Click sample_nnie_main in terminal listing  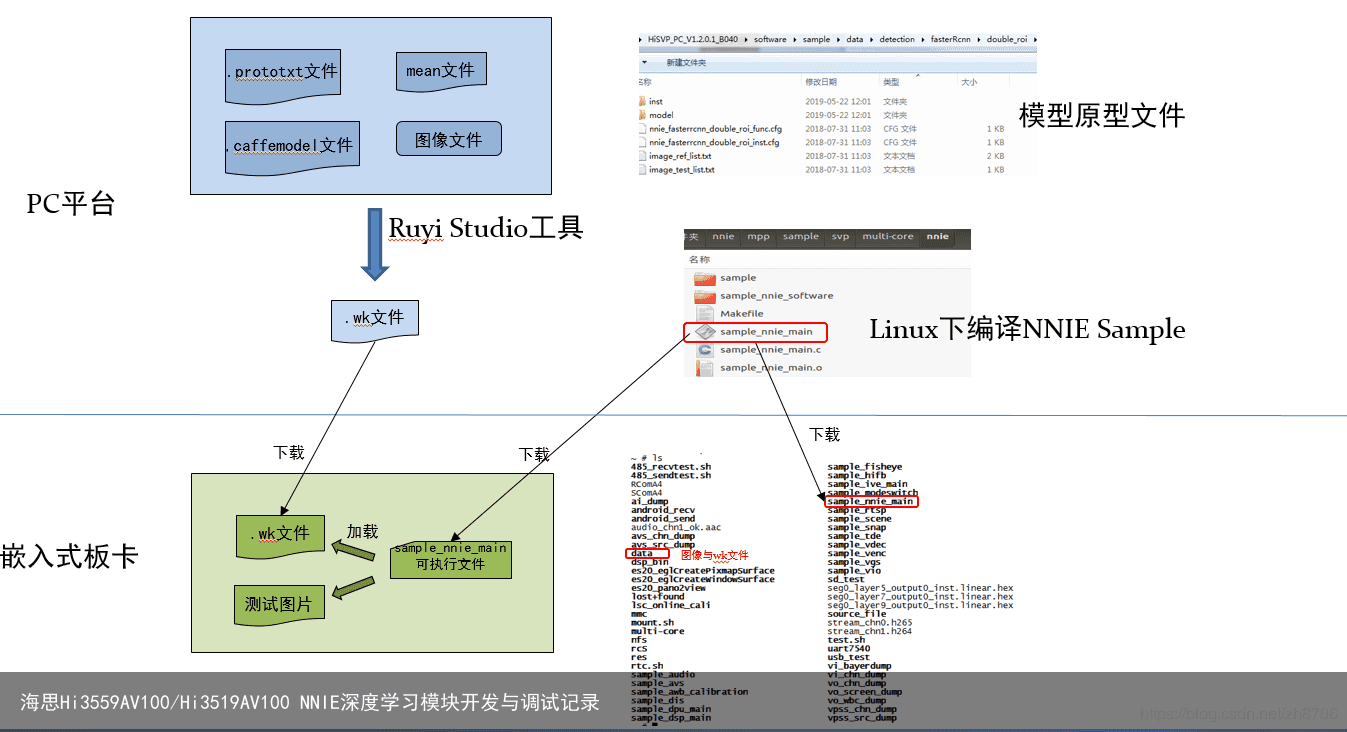pos(872,501)
